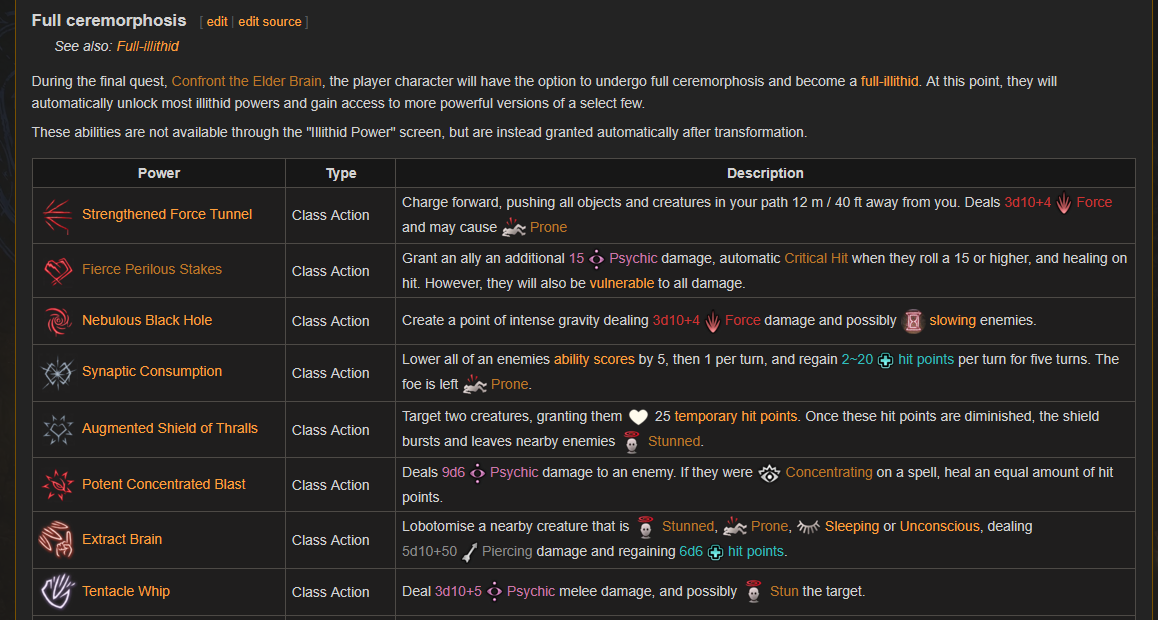Screen dimensions: 1158x620
Task: Click Piercing damage icon in Extract Brain row
Action: (470, 552)
